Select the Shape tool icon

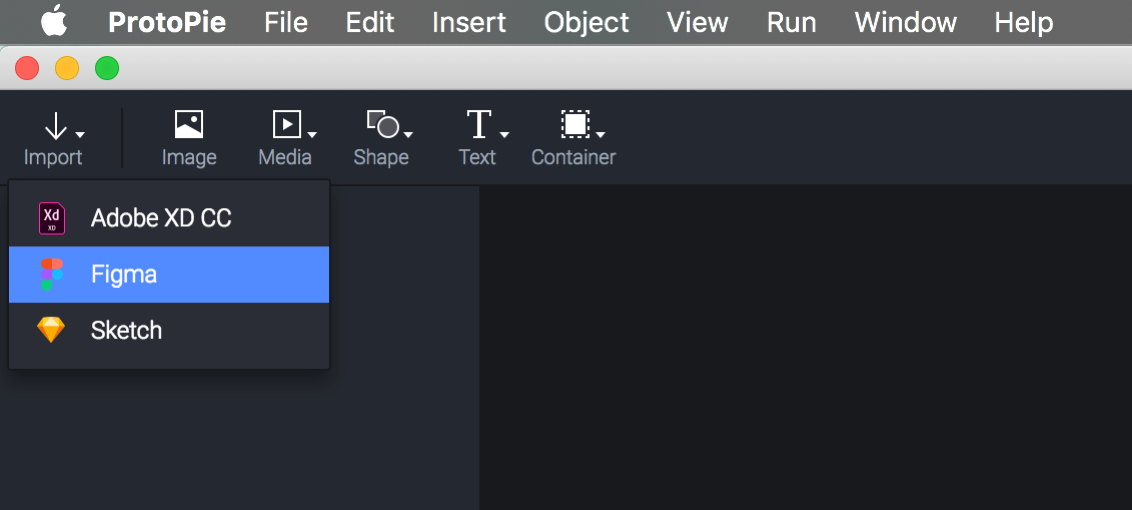(x=382, y=125)
